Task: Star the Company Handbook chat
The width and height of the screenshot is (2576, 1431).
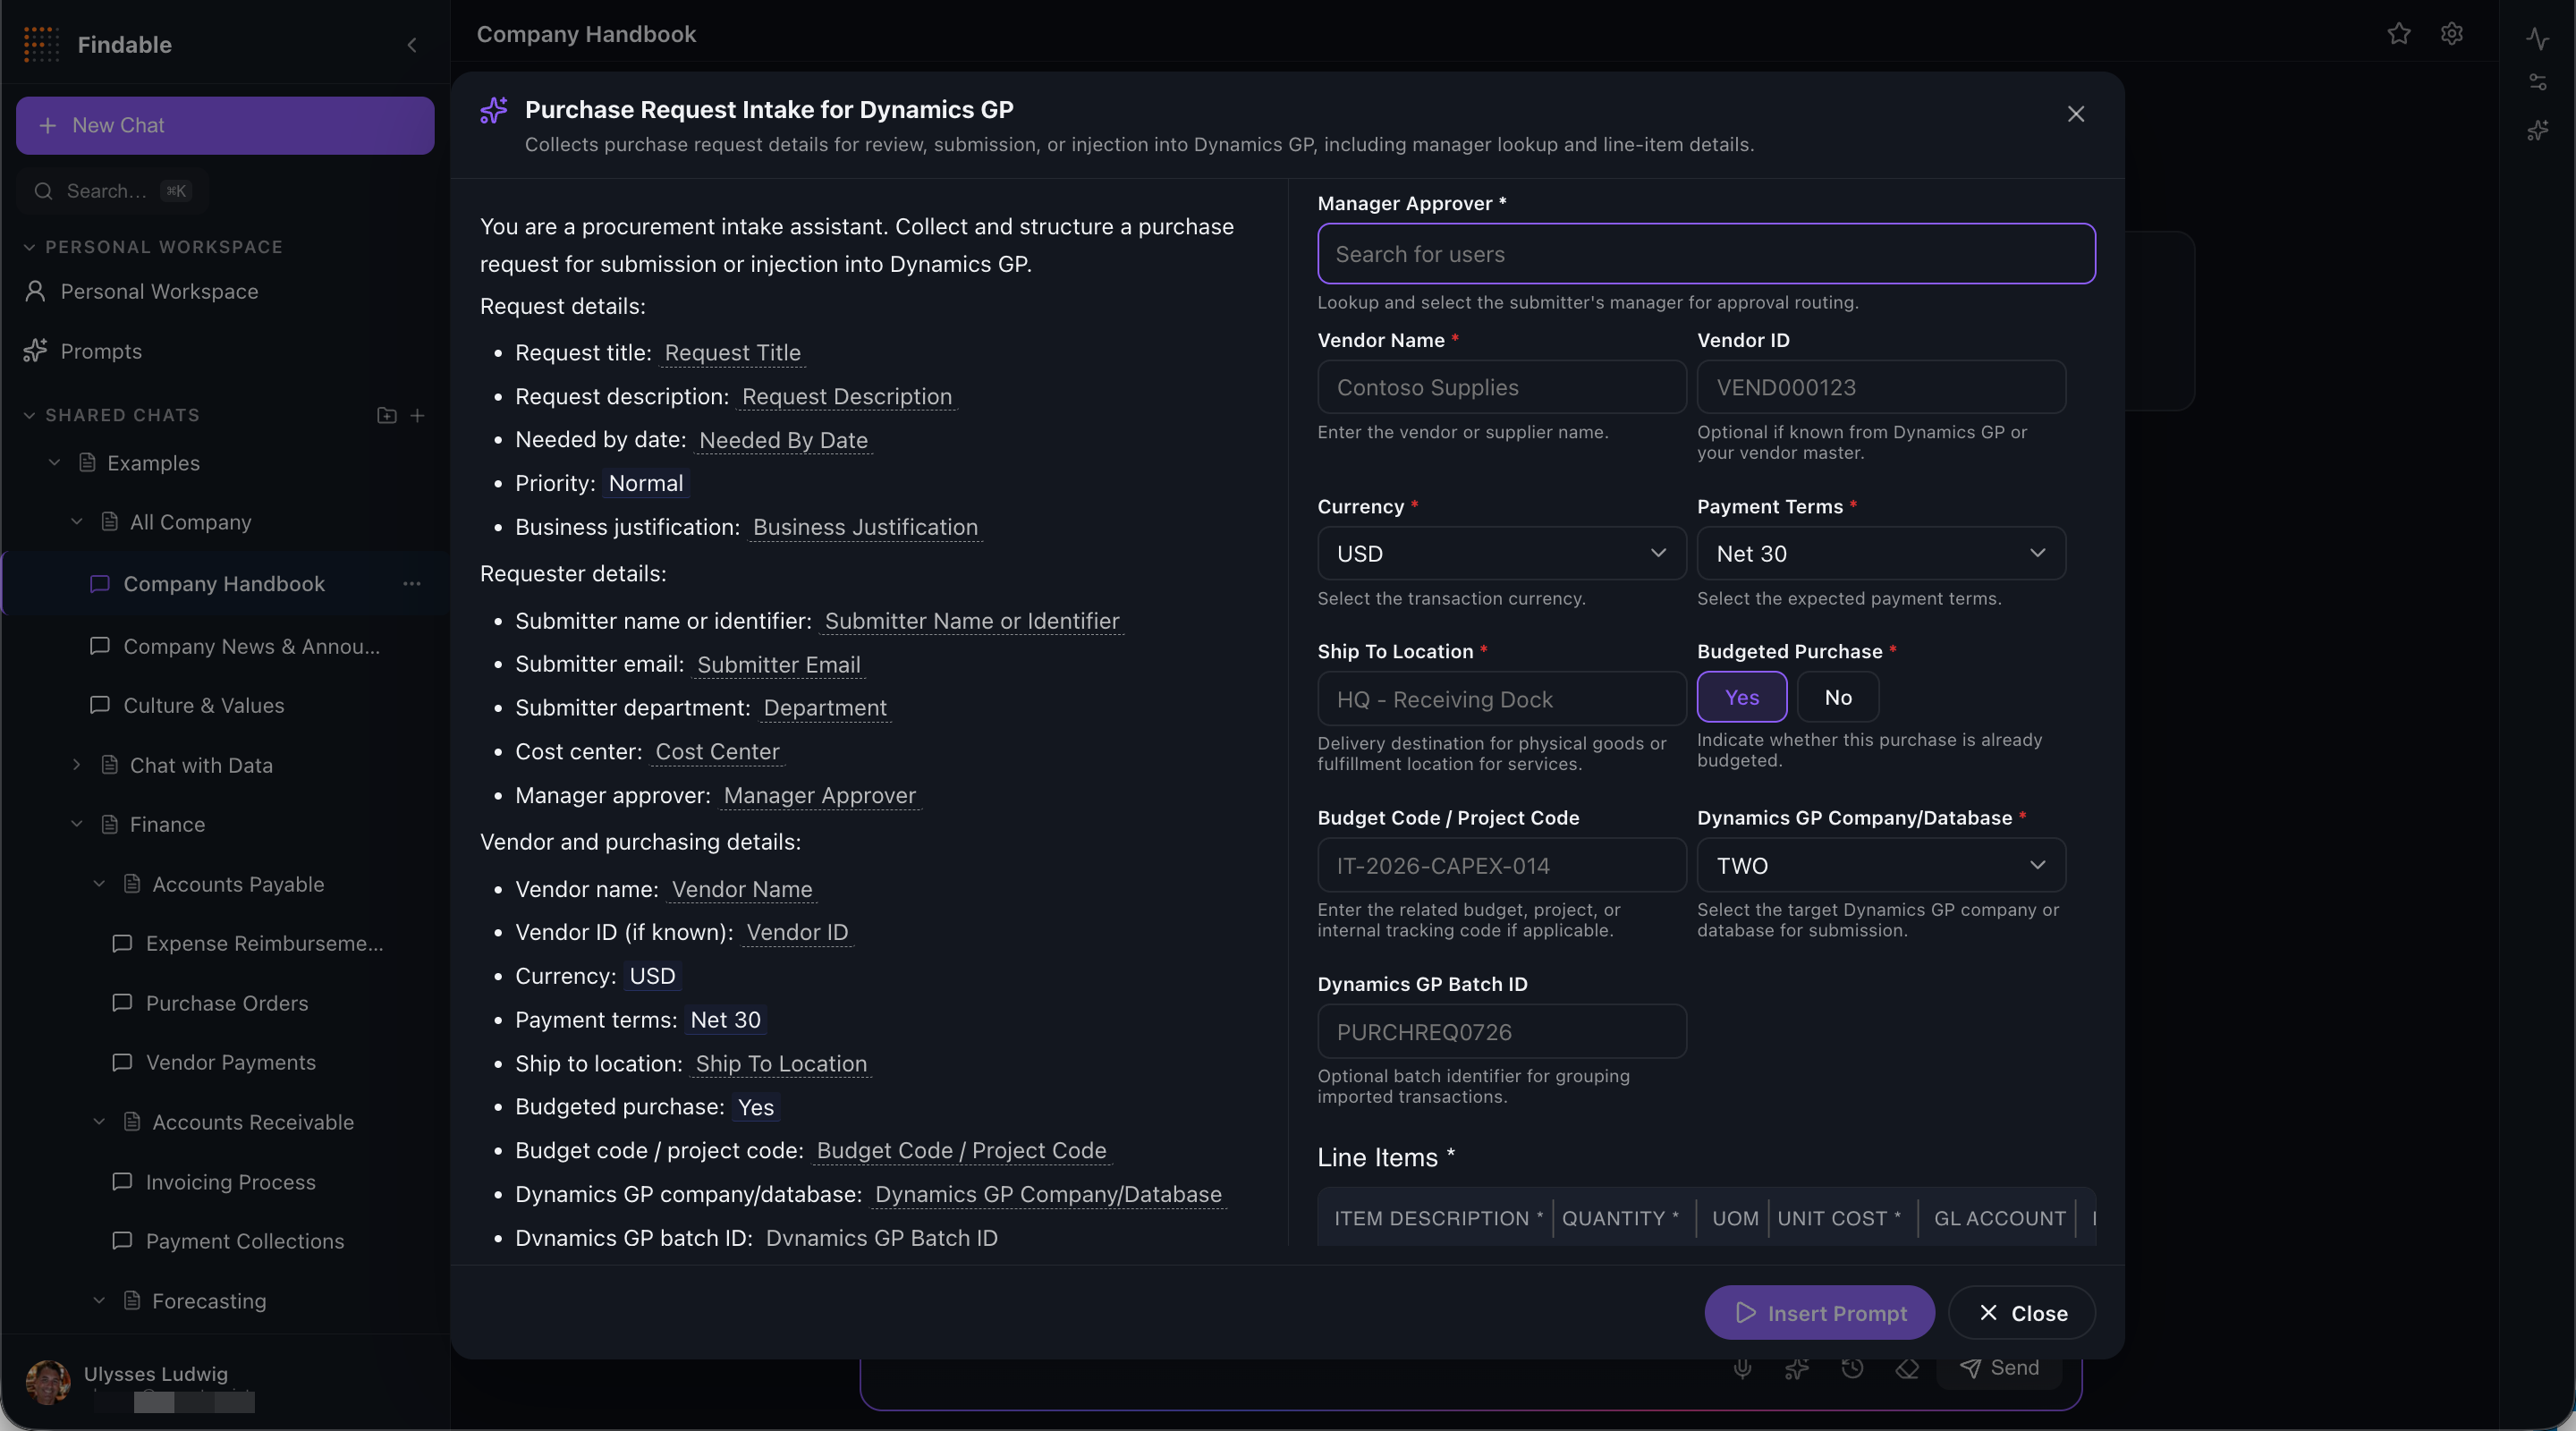Action: (x=2399, y=34)
